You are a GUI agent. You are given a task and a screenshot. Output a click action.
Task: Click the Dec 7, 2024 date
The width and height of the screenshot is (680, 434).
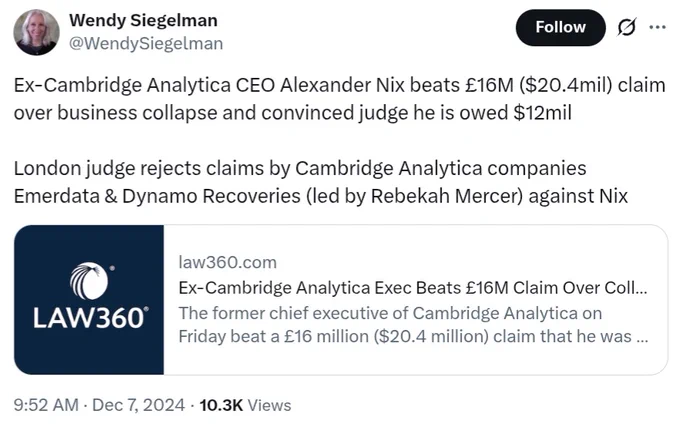[138, 405]
